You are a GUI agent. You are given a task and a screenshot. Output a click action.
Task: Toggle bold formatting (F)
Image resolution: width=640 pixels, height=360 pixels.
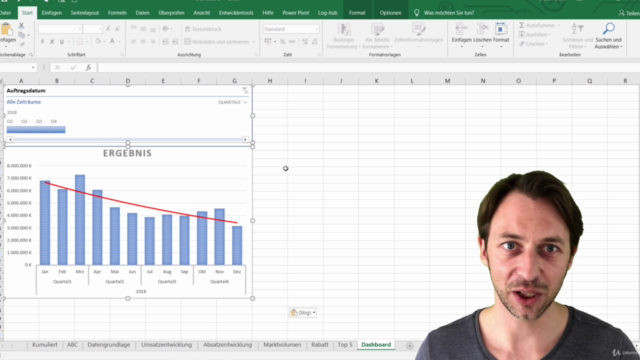[x=42, y=42]
